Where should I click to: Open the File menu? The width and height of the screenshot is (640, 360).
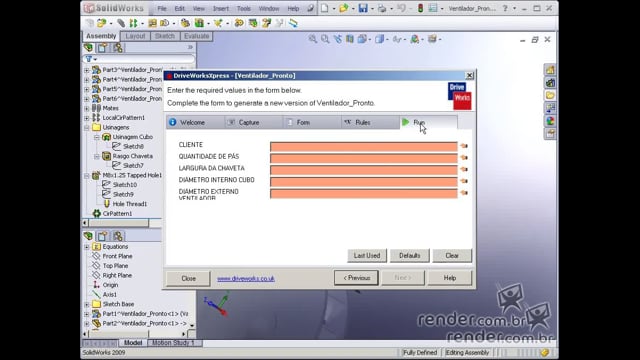tap(162, 8)
